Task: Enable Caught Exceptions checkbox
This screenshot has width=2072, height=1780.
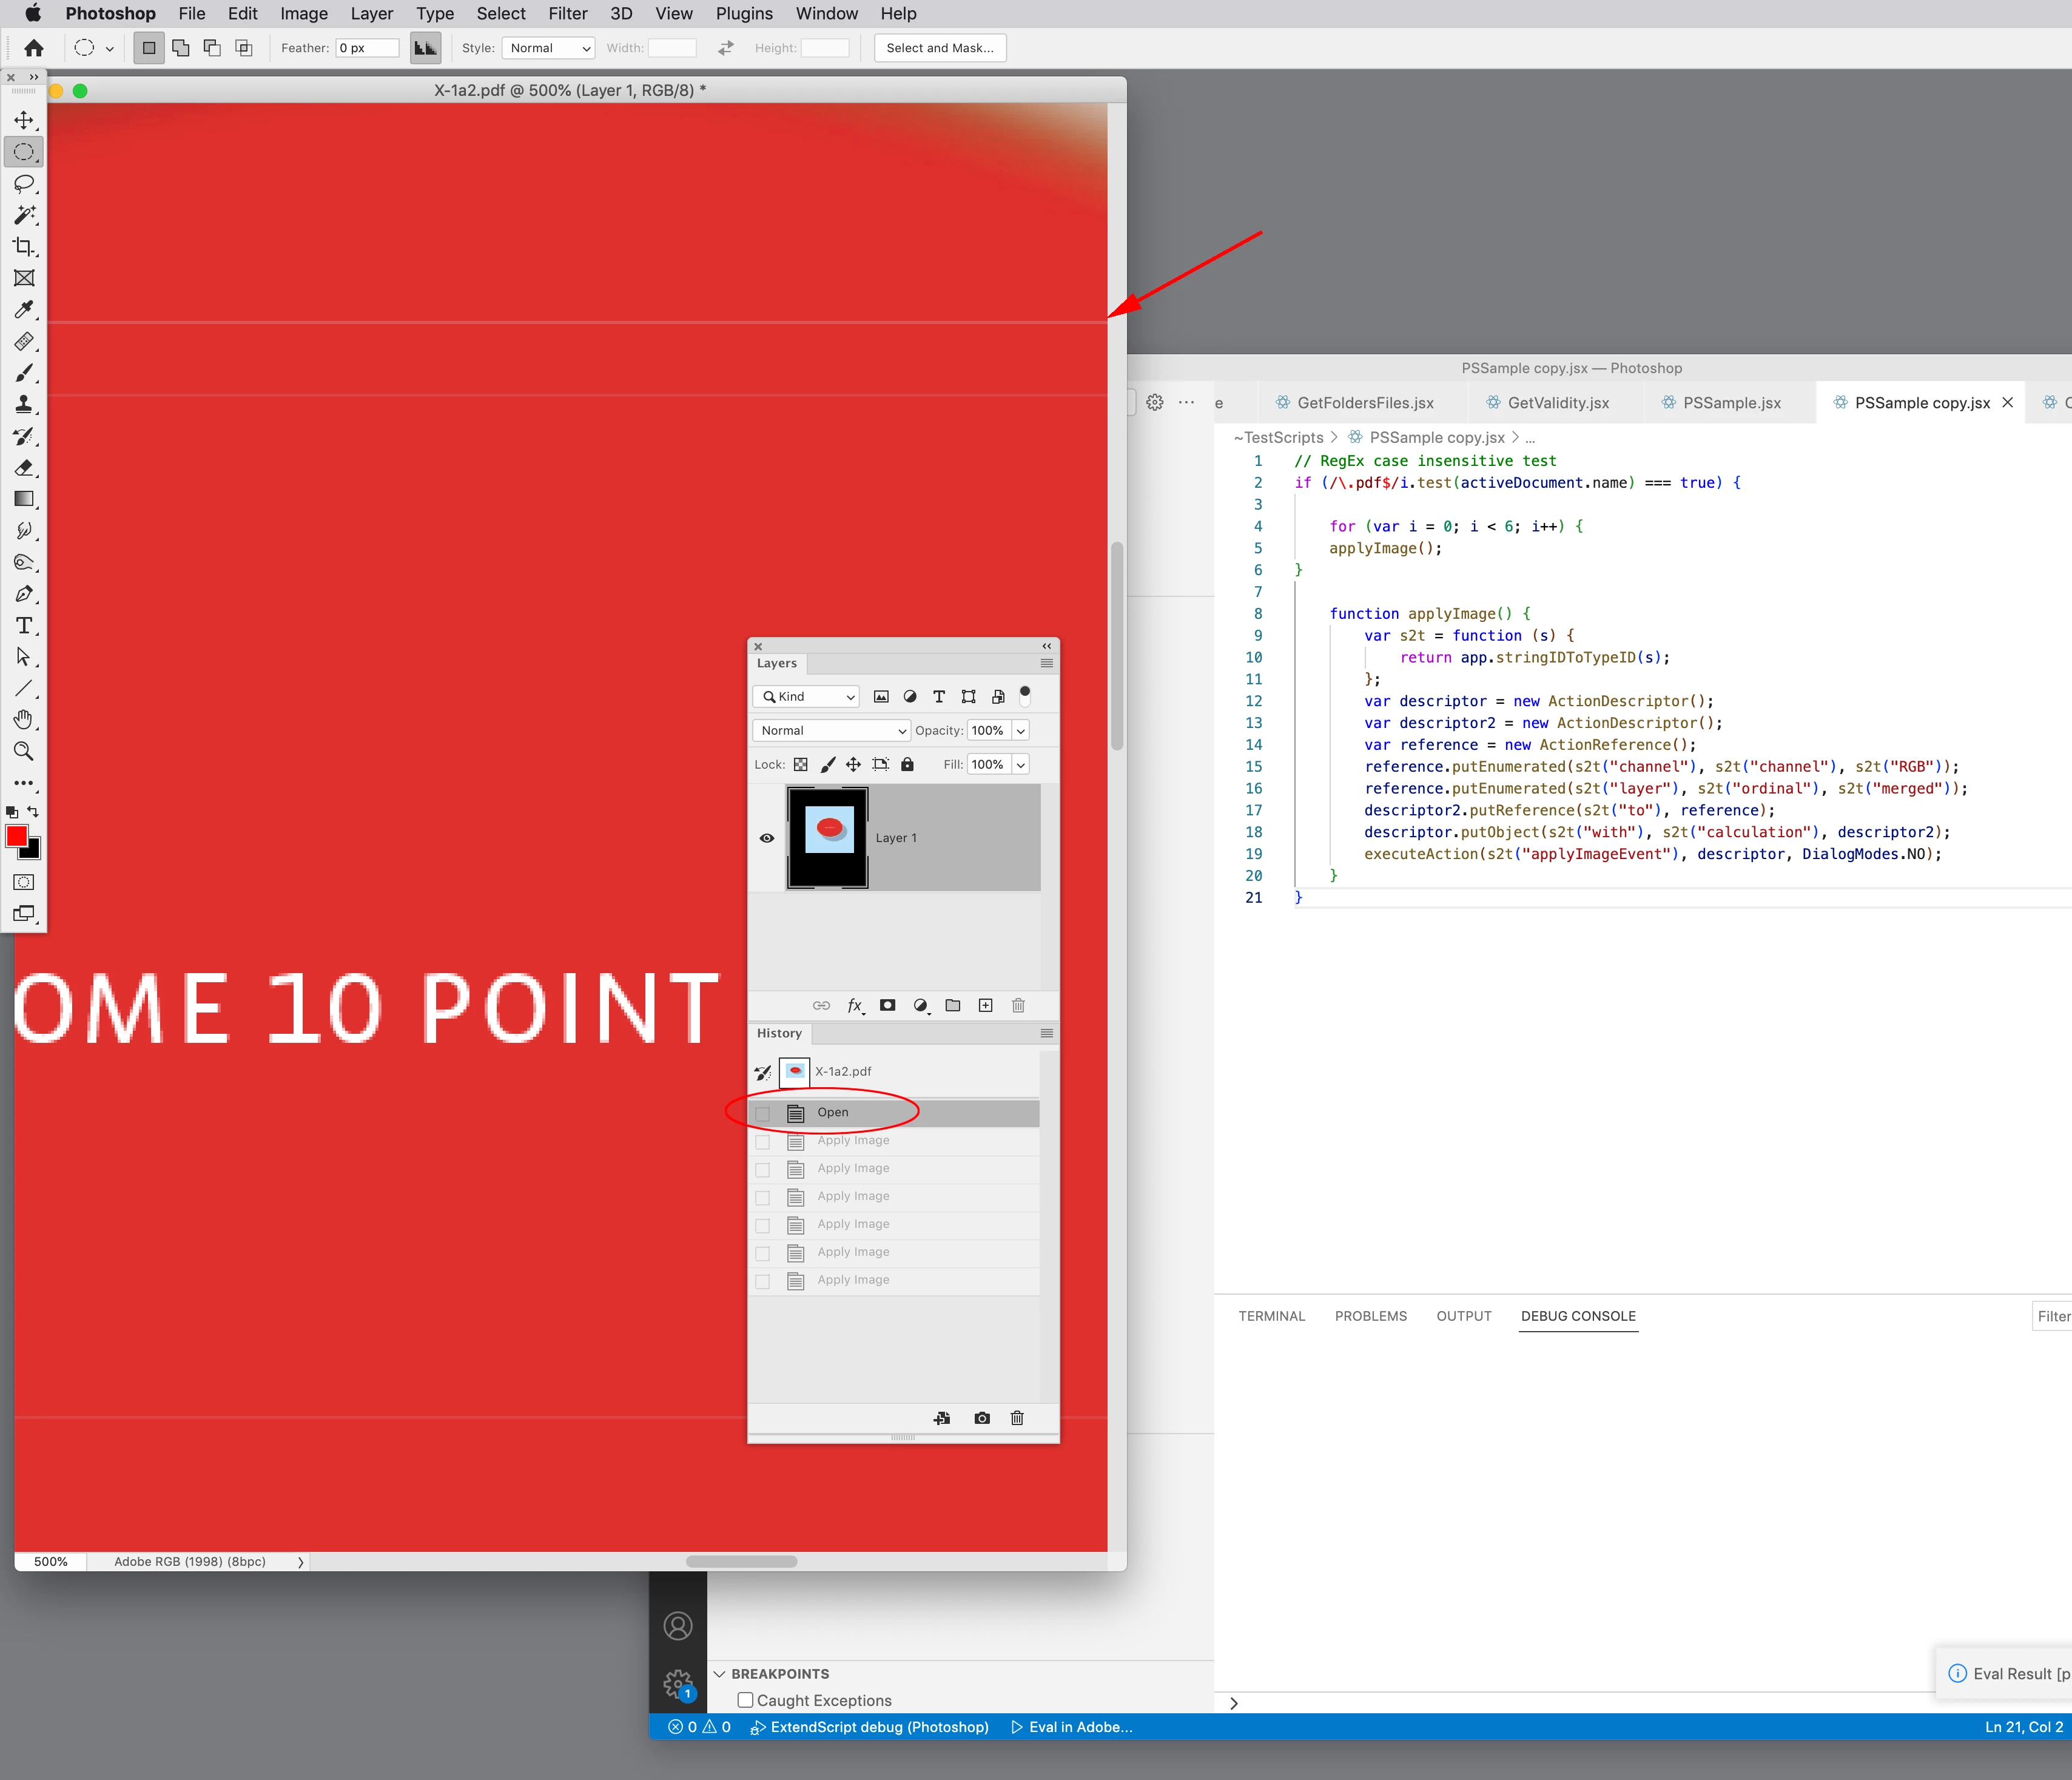Action: tap(745, 1700)
